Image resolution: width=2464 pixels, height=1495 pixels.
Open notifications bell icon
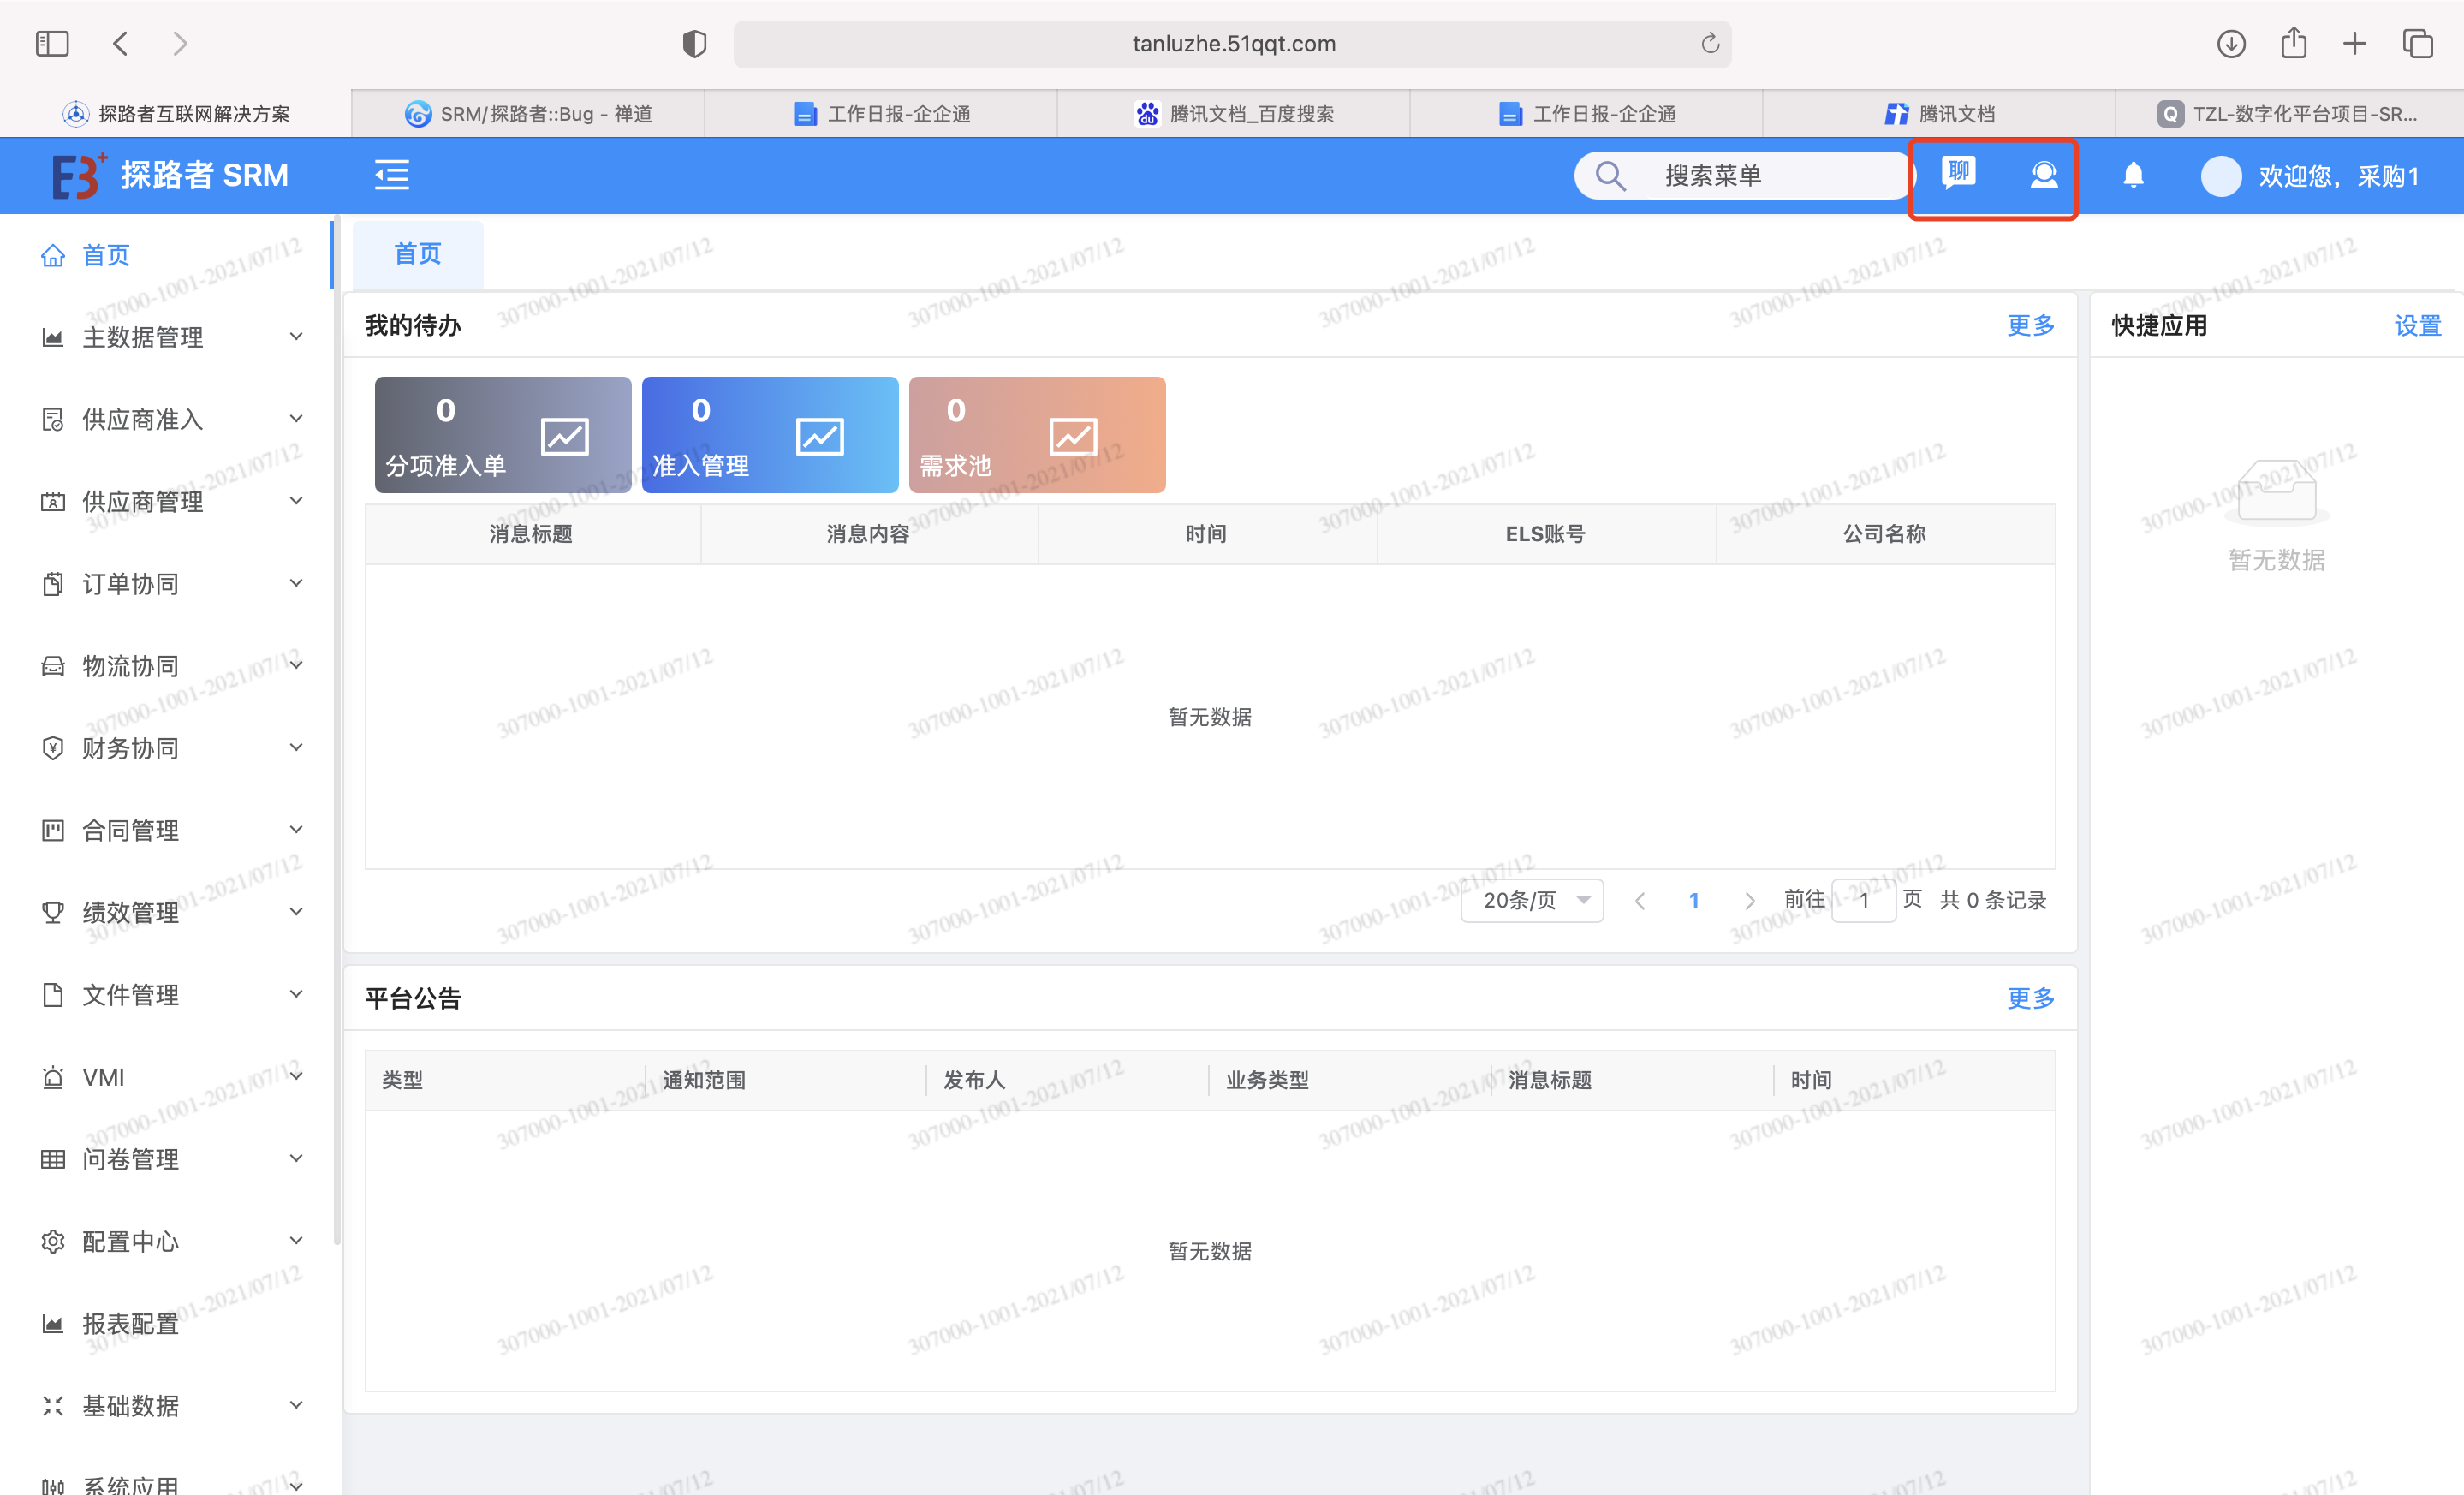[2132, 176]
